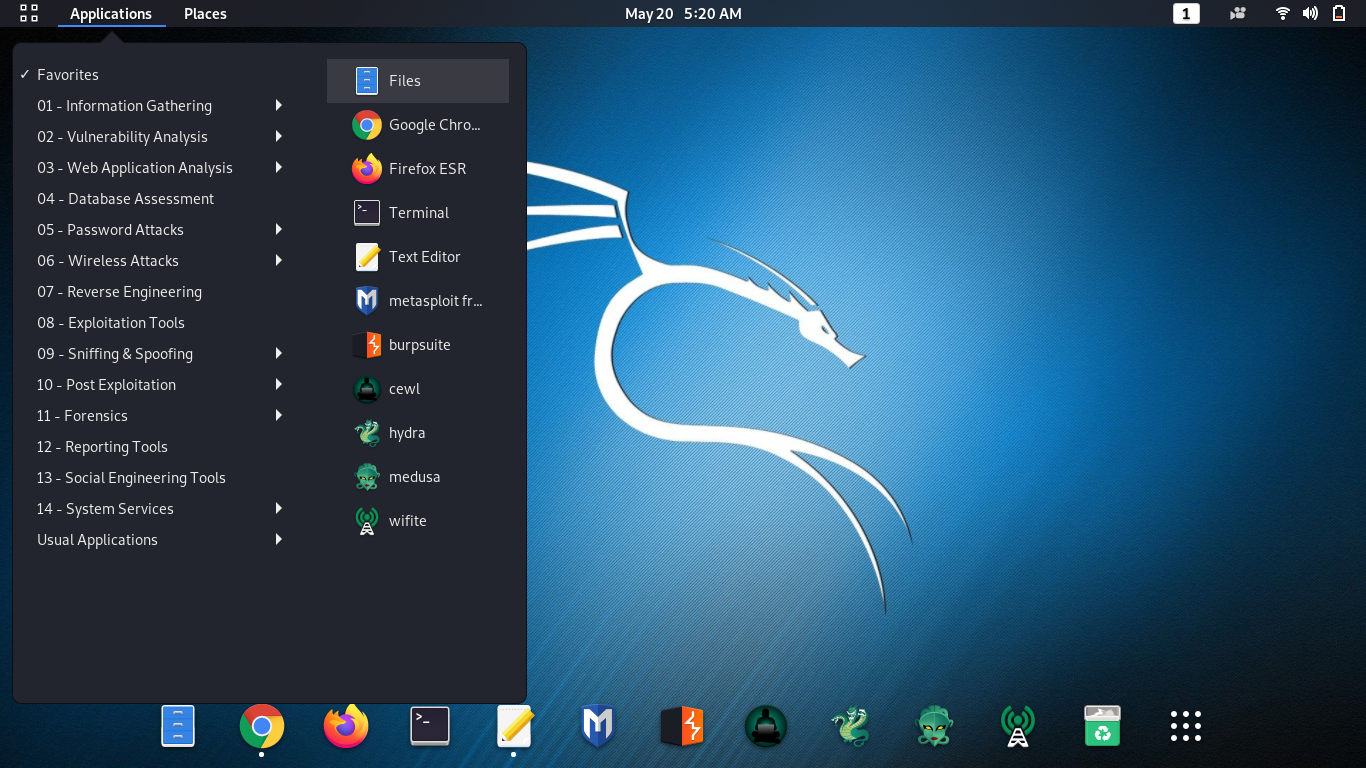Open the clock showing May 20 5:20 AM
This screenshot has width=1366, height=768.
tap(683, 14)
